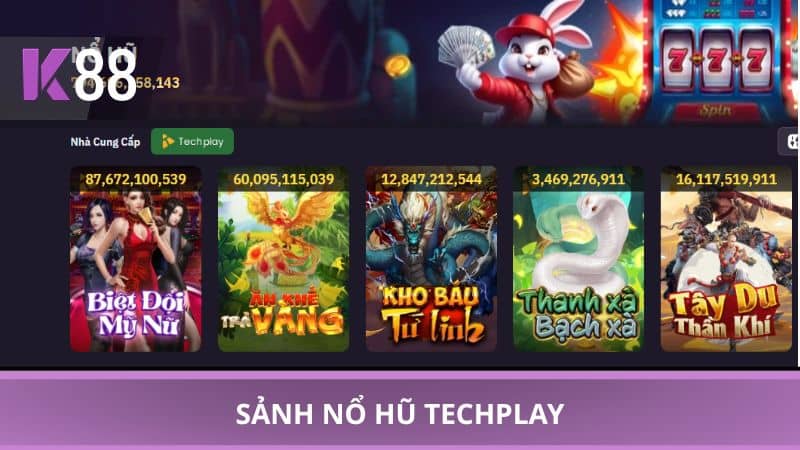Viewport: 800px width, 450px height.
Task: Click the gold coin in the banner
Action: [397, 66]
